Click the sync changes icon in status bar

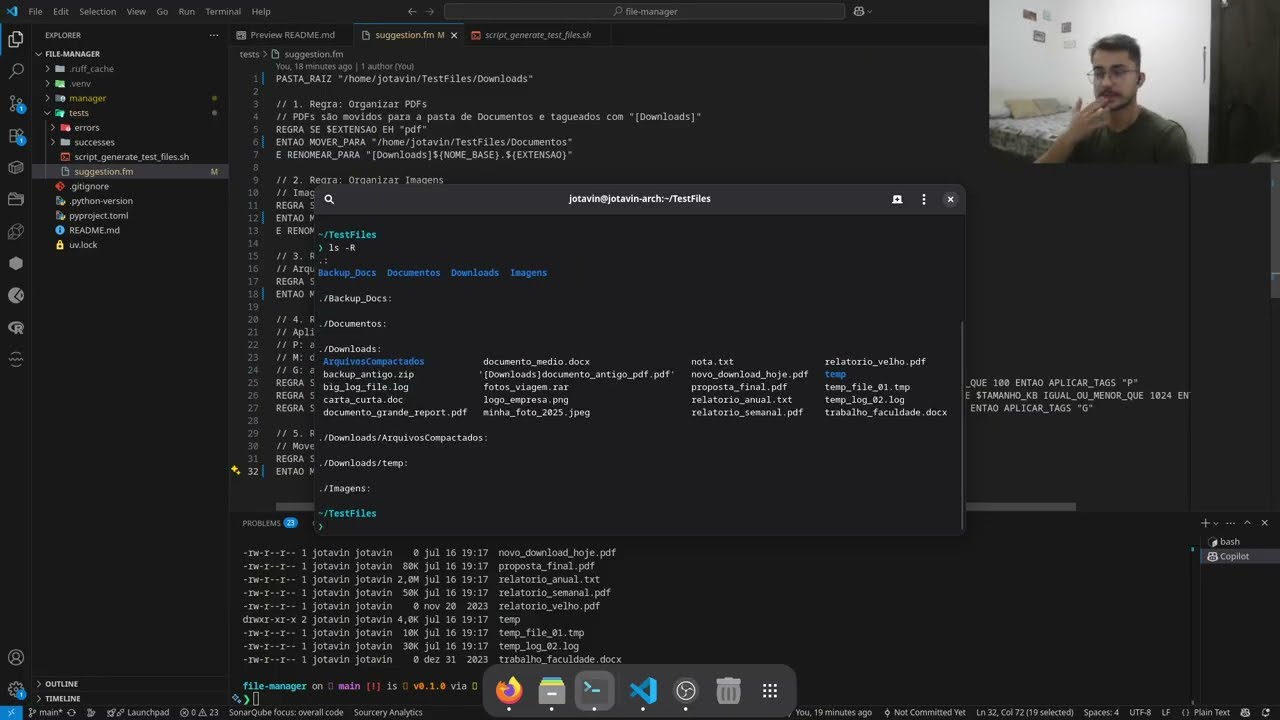pos(71,712)
